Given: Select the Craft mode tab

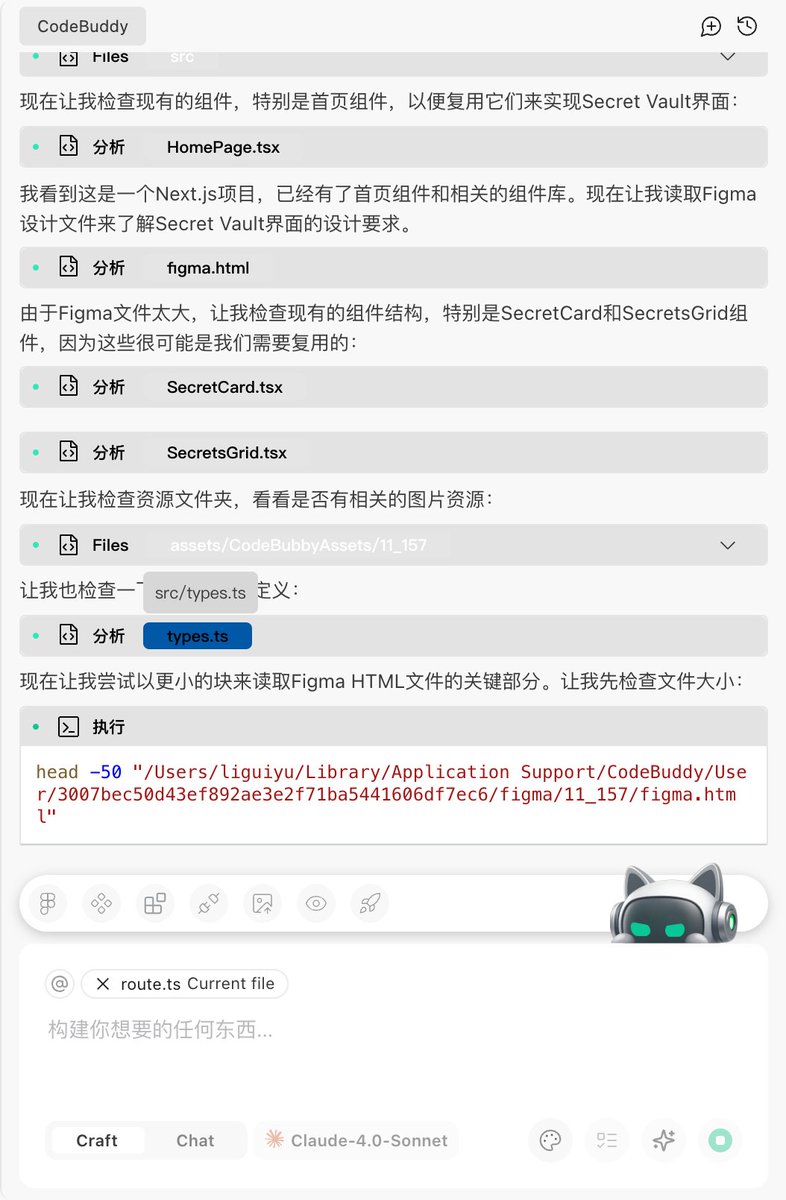Looking at the screenshot, I should point(97,1140).
